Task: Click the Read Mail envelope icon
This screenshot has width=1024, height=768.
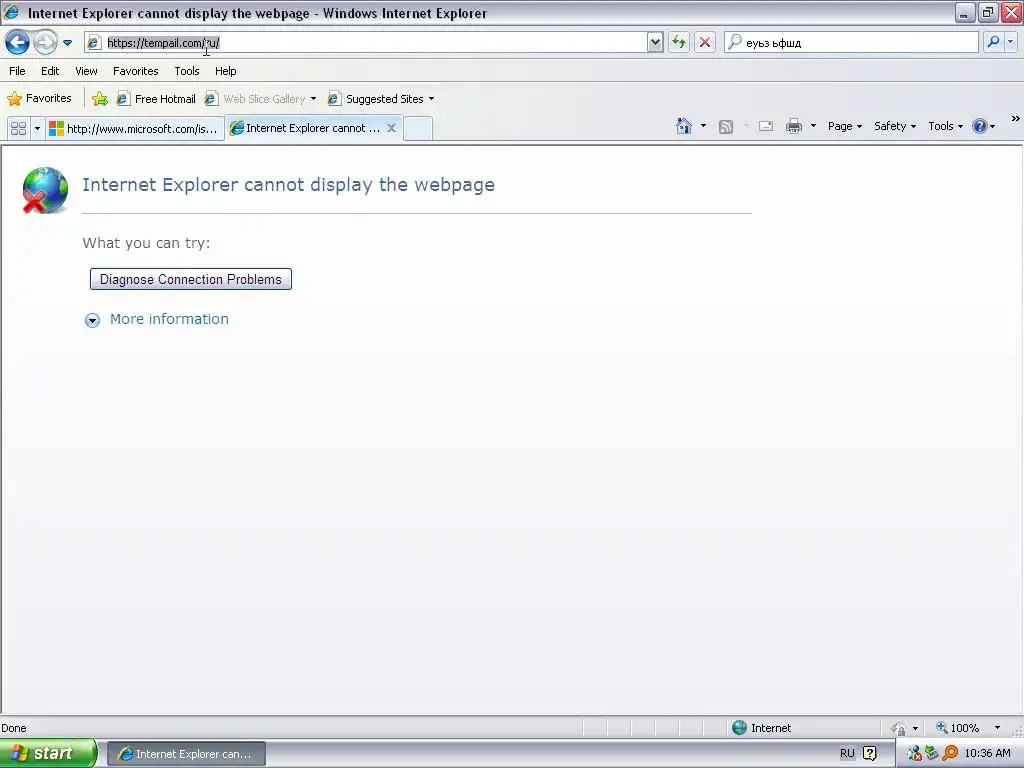Action: 766,126
